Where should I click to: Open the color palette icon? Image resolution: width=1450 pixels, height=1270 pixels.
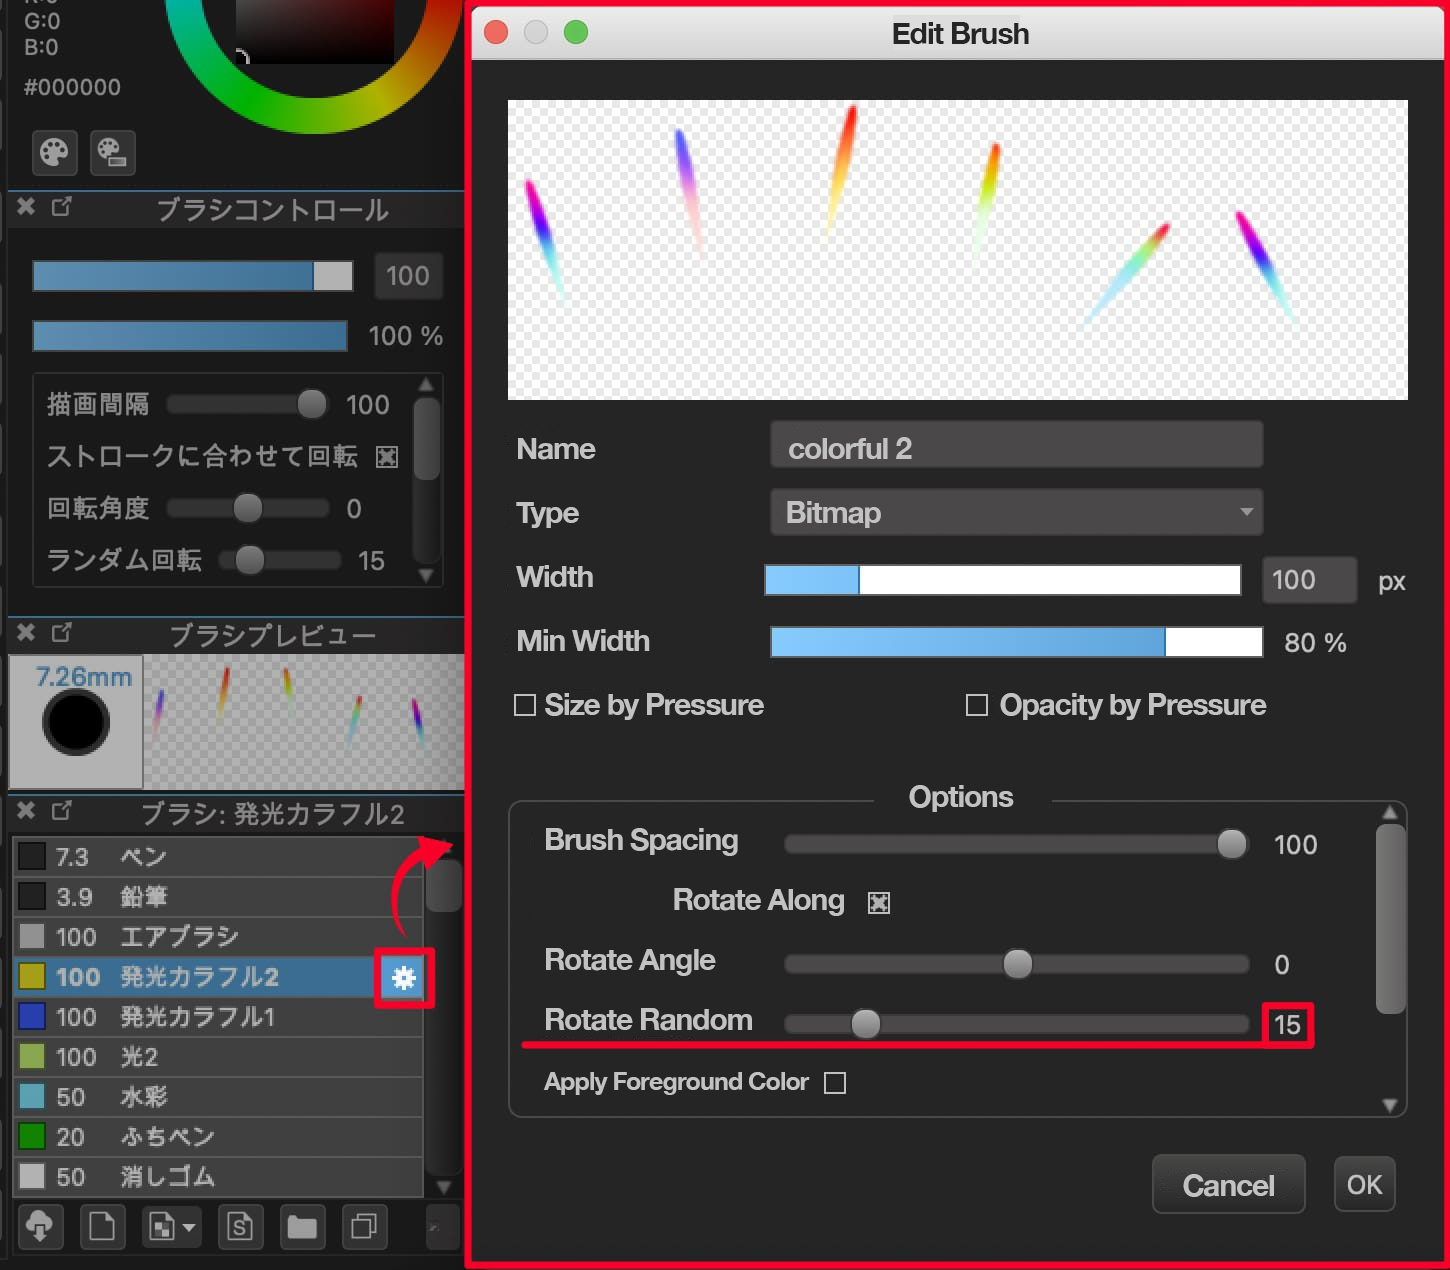click(54, 152)
